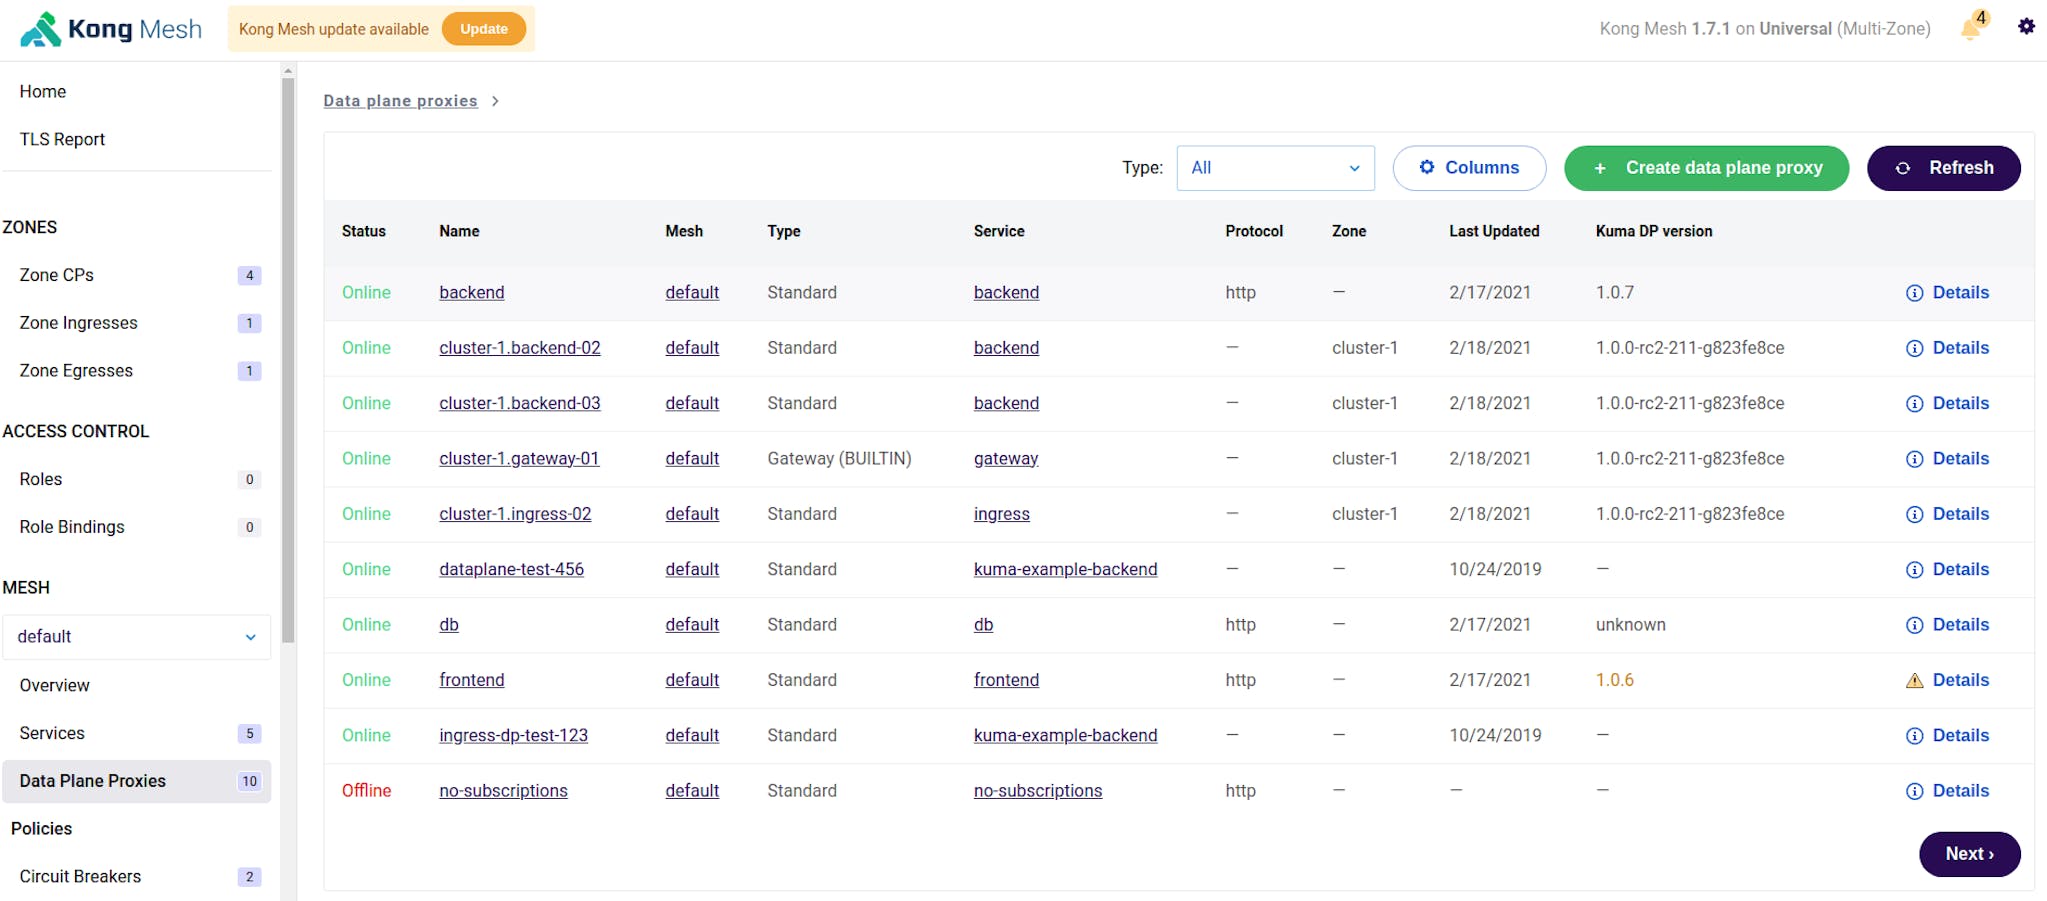Expand the default mesh selector
The image size is (2047, 901).
click(136, 637)
